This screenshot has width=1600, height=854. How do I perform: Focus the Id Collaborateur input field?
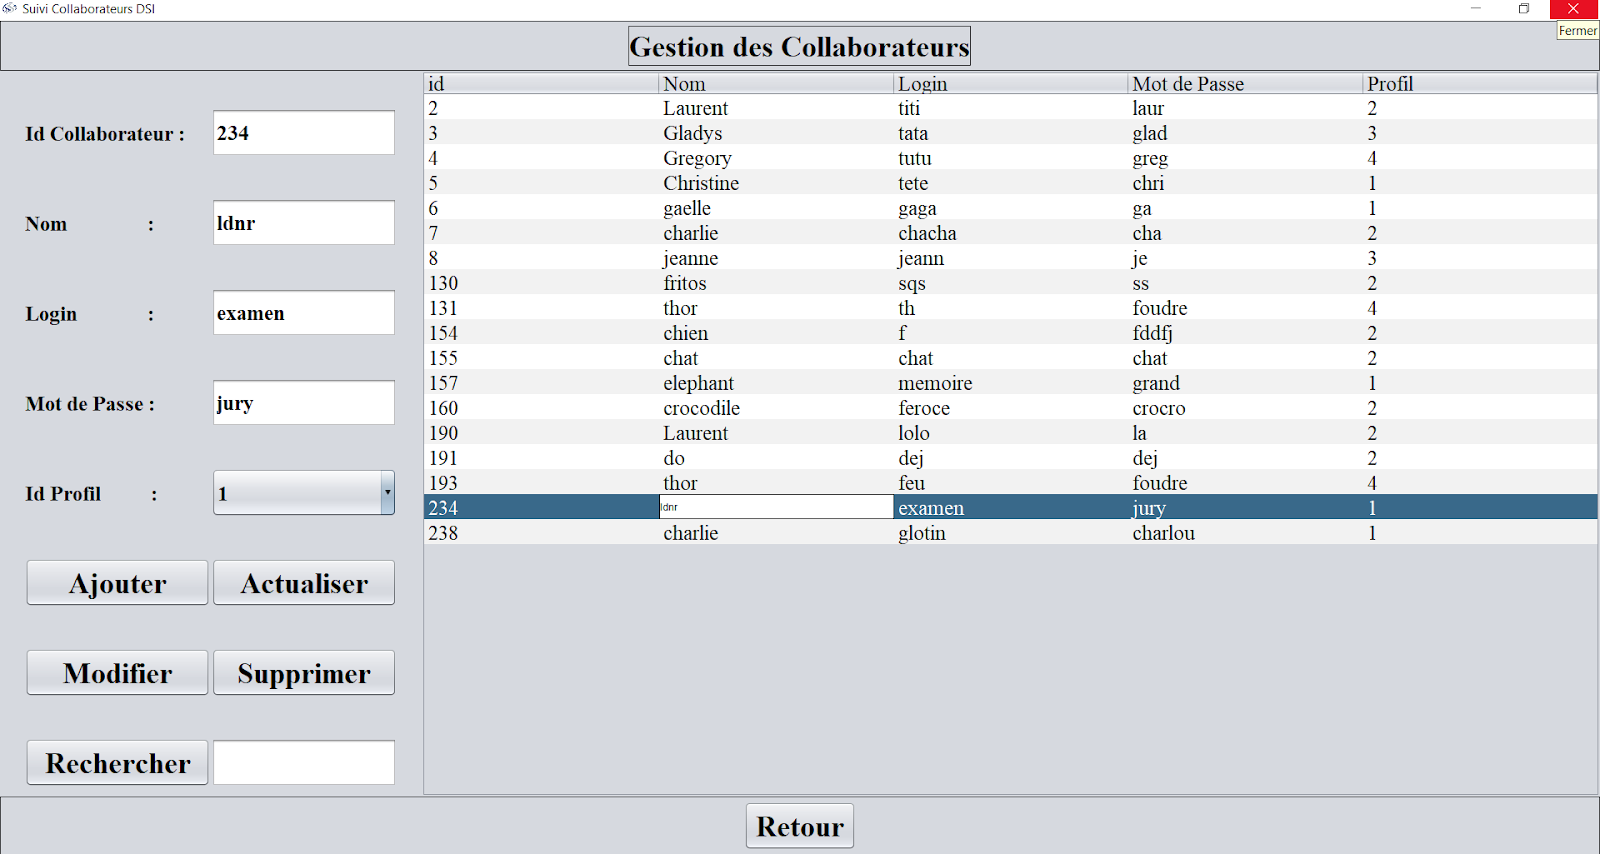tap(304, 133)
